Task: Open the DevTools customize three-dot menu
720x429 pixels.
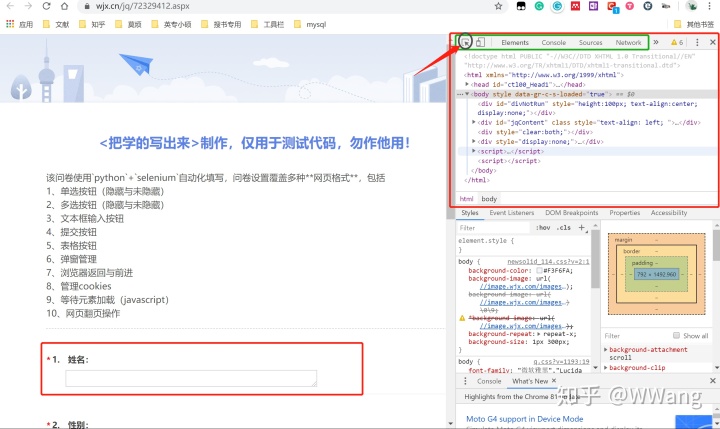Action: [697, 42]
